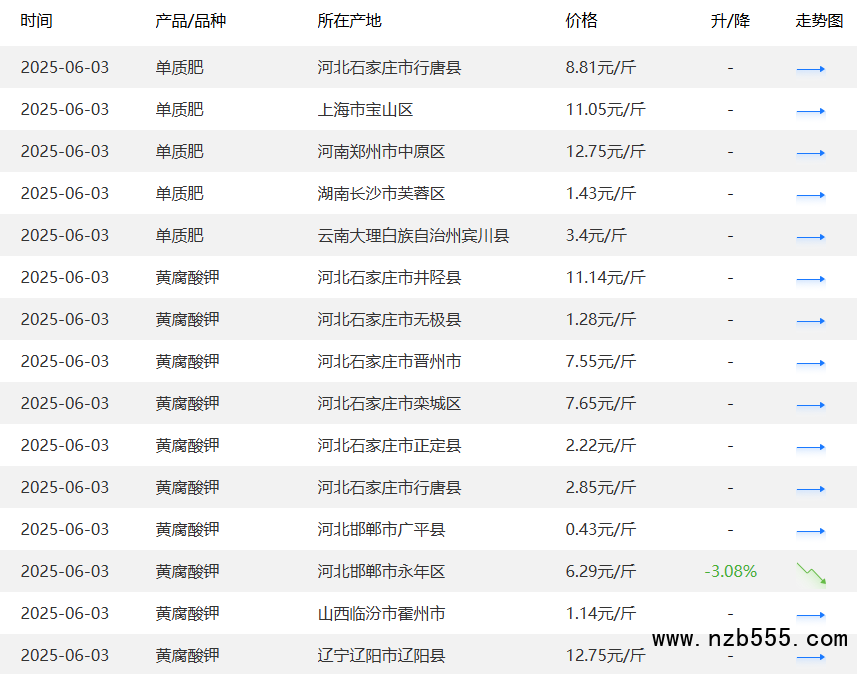Open trend arrow for 云南大理白族自治州宾川县

point(811,237)
